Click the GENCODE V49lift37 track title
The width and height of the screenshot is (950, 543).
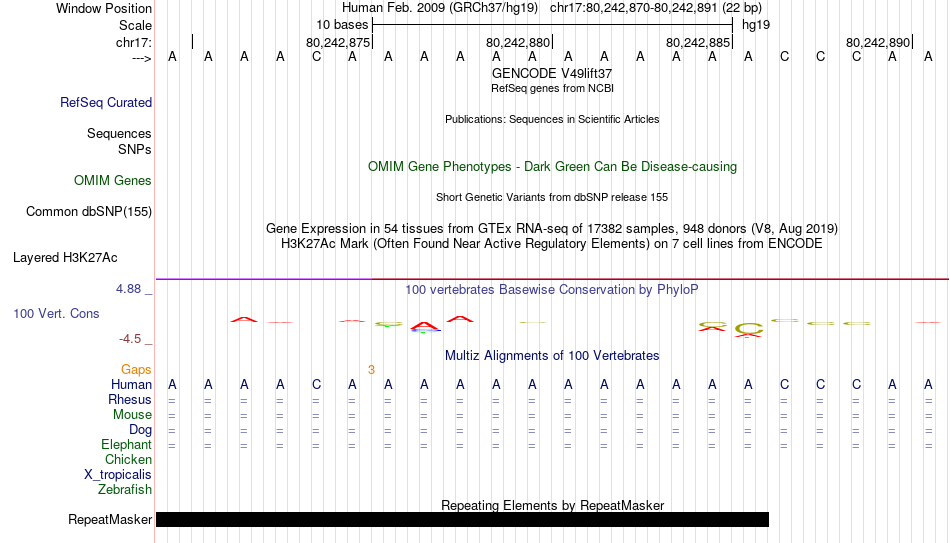[x=552, y=73]
